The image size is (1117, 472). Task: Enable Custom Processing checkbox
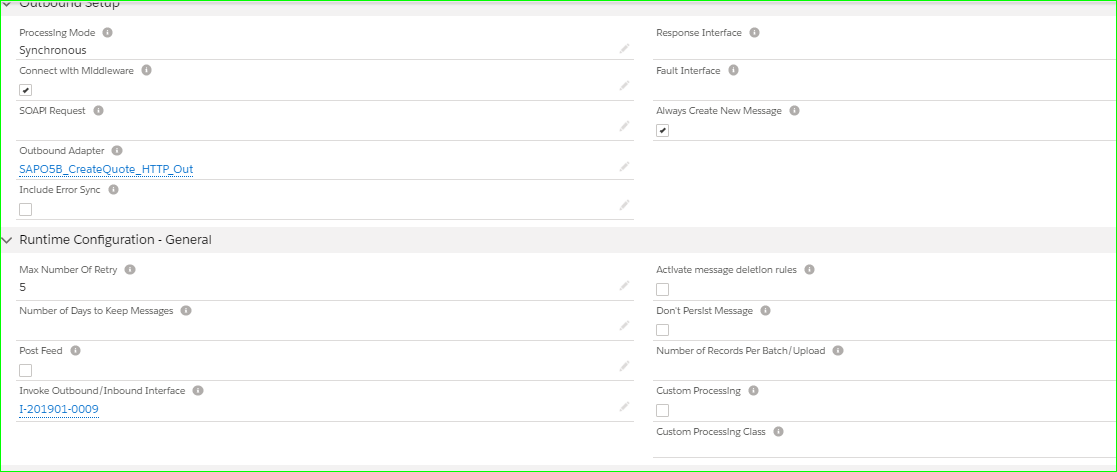[663, 410]
